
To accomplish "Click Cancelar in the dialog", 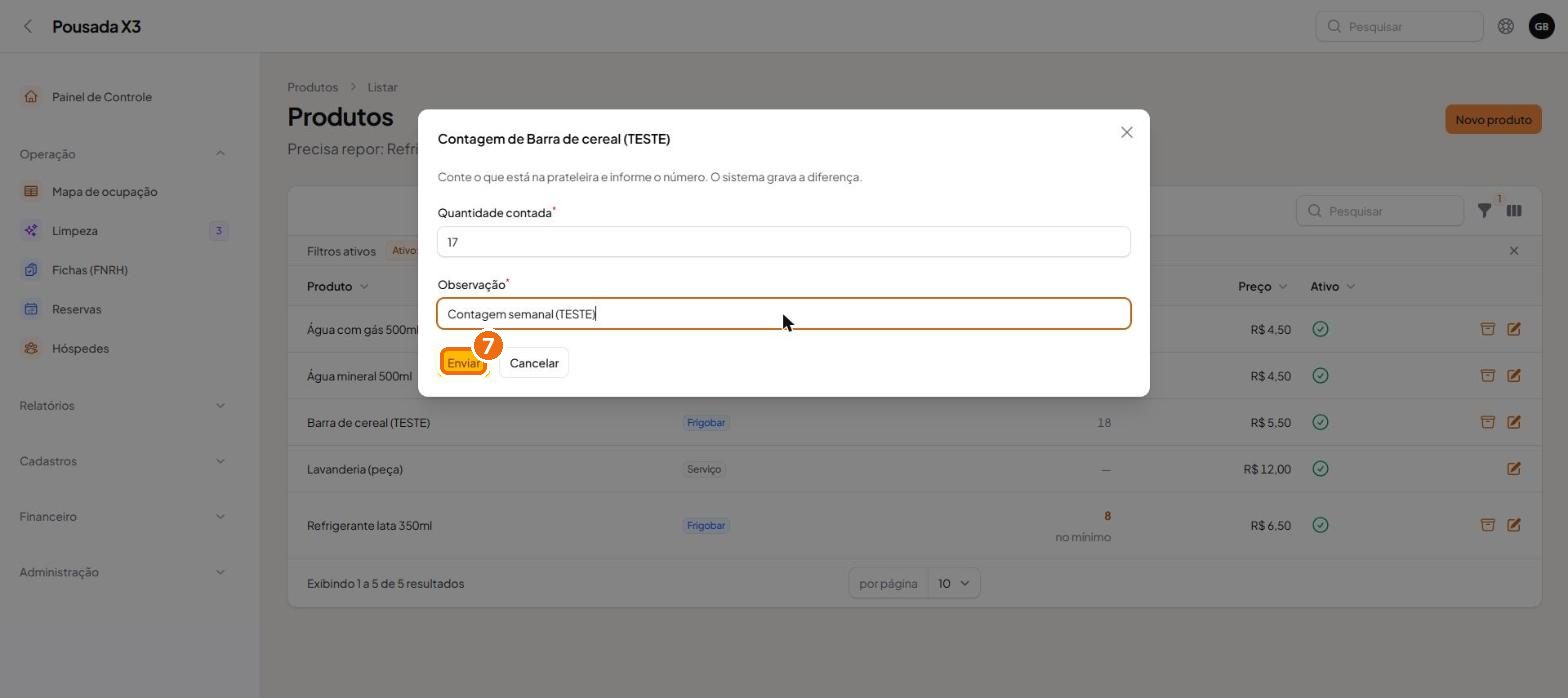I will click(x=534, y=363).
